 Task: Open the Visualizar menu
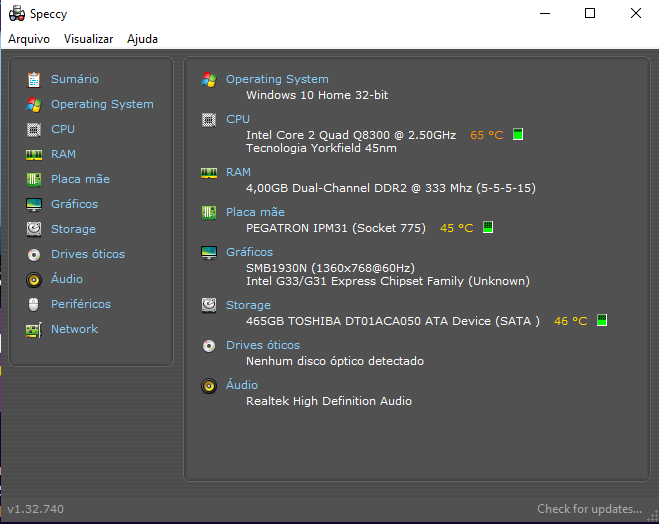click(89, 39)
